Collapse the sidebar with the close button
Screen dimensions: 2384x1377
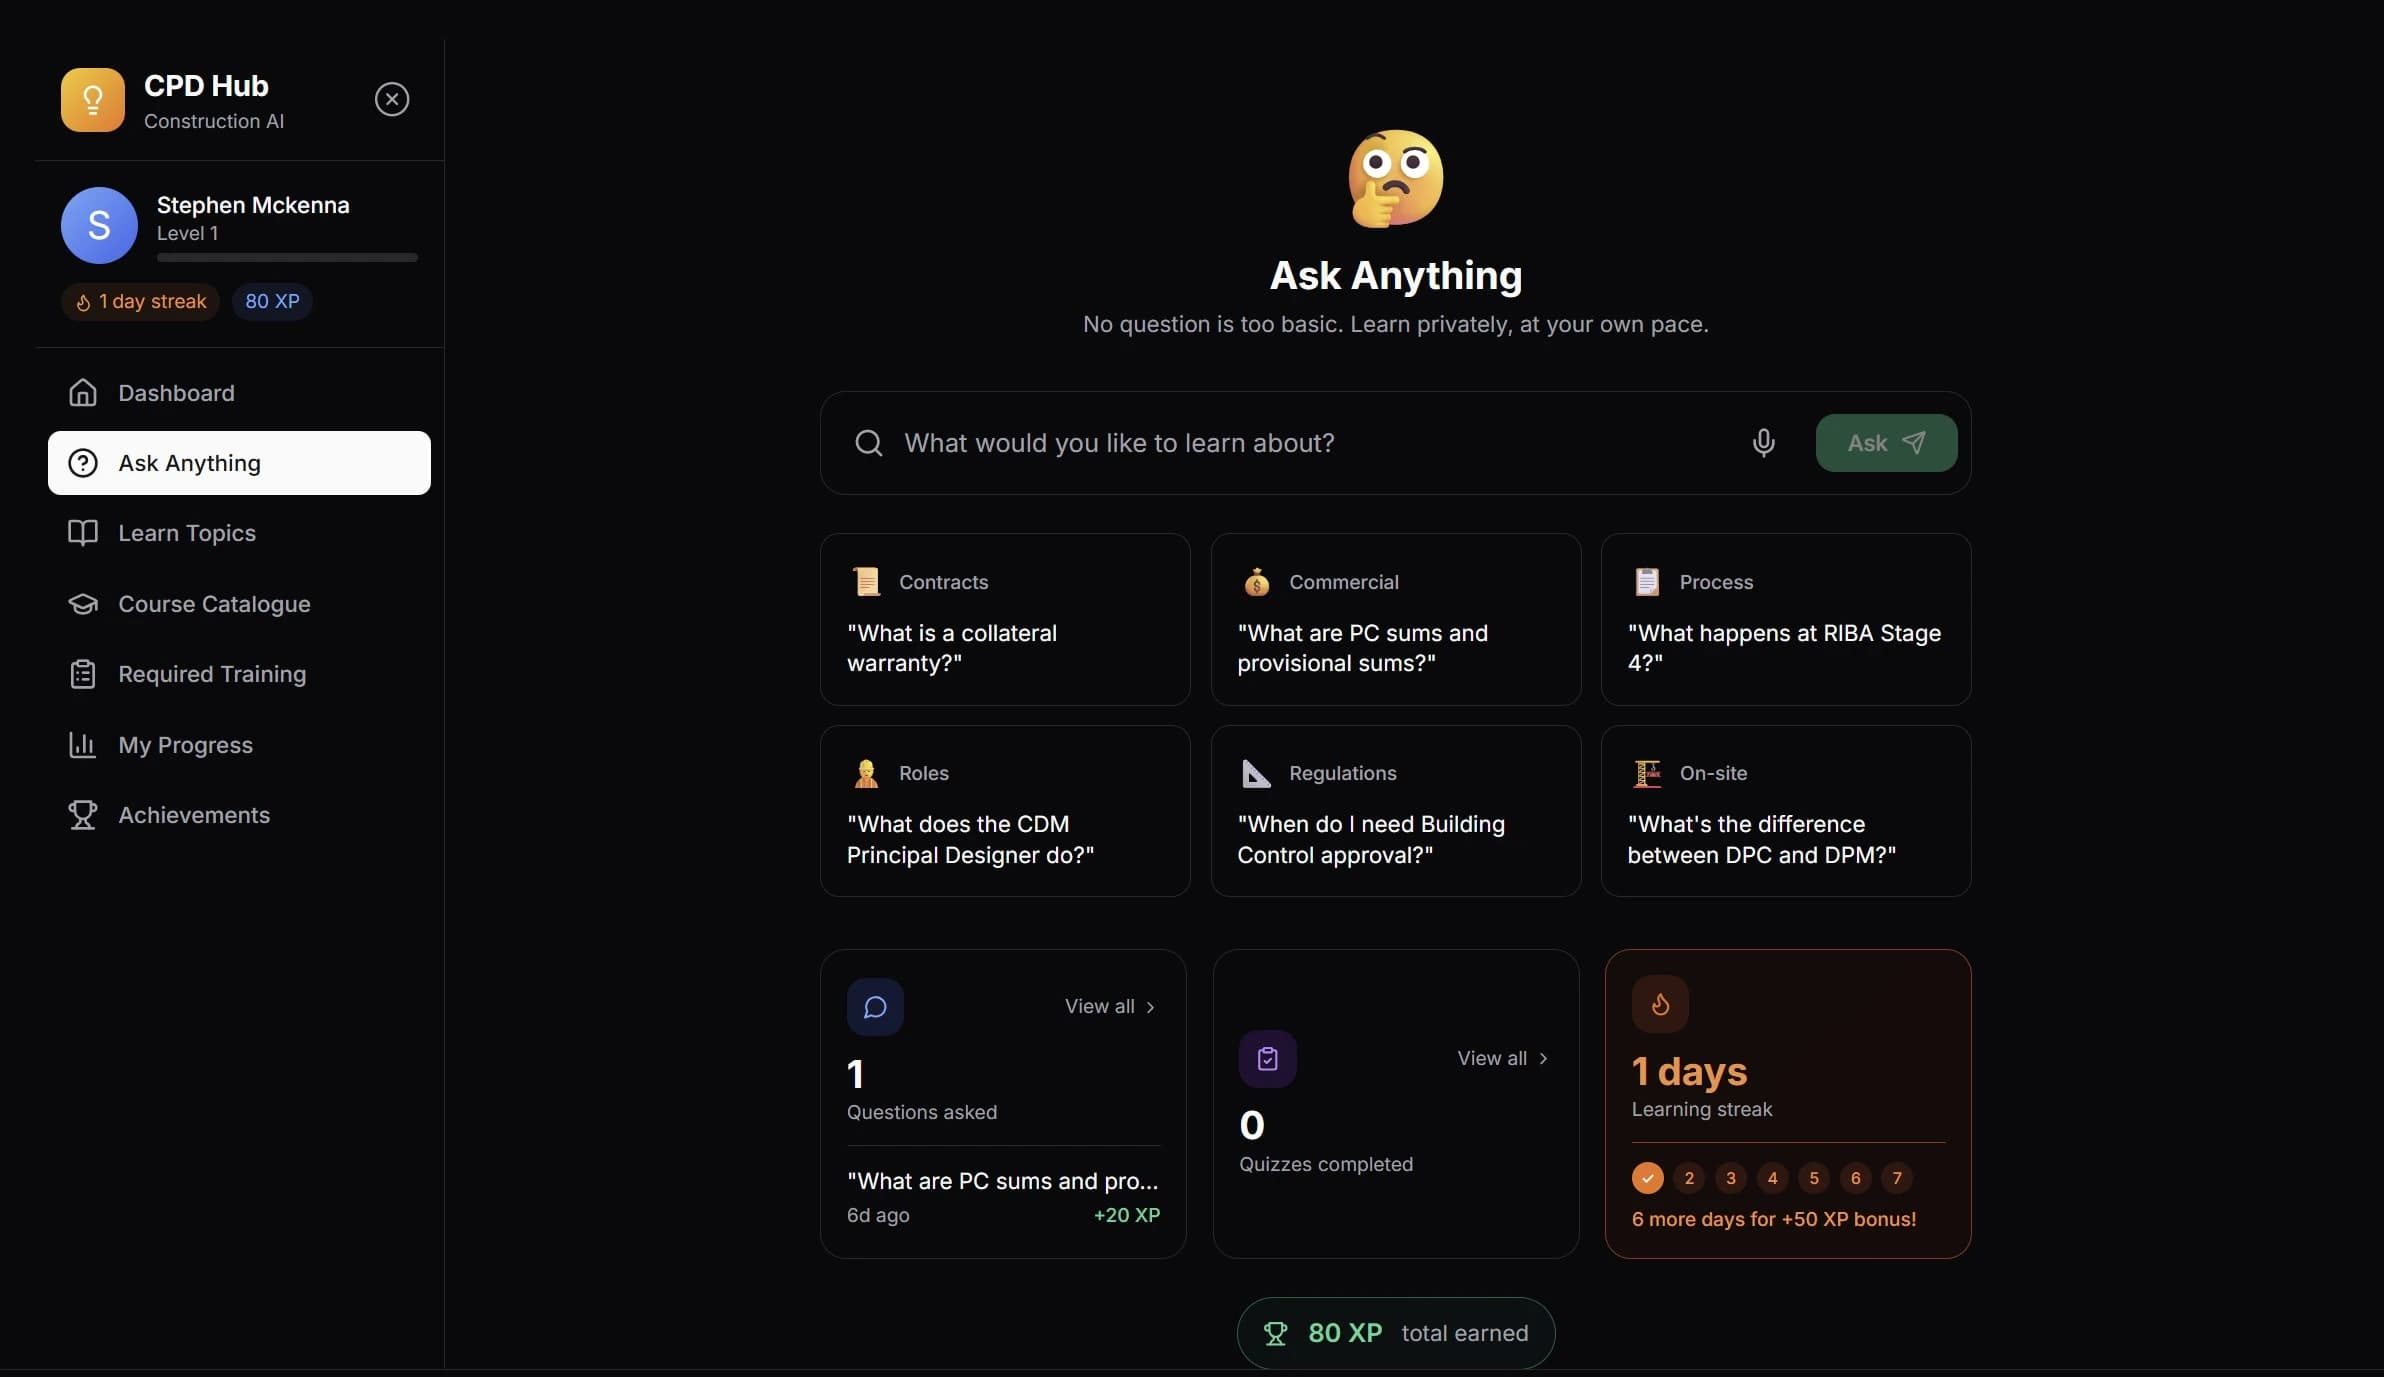[x=391, y=98]
